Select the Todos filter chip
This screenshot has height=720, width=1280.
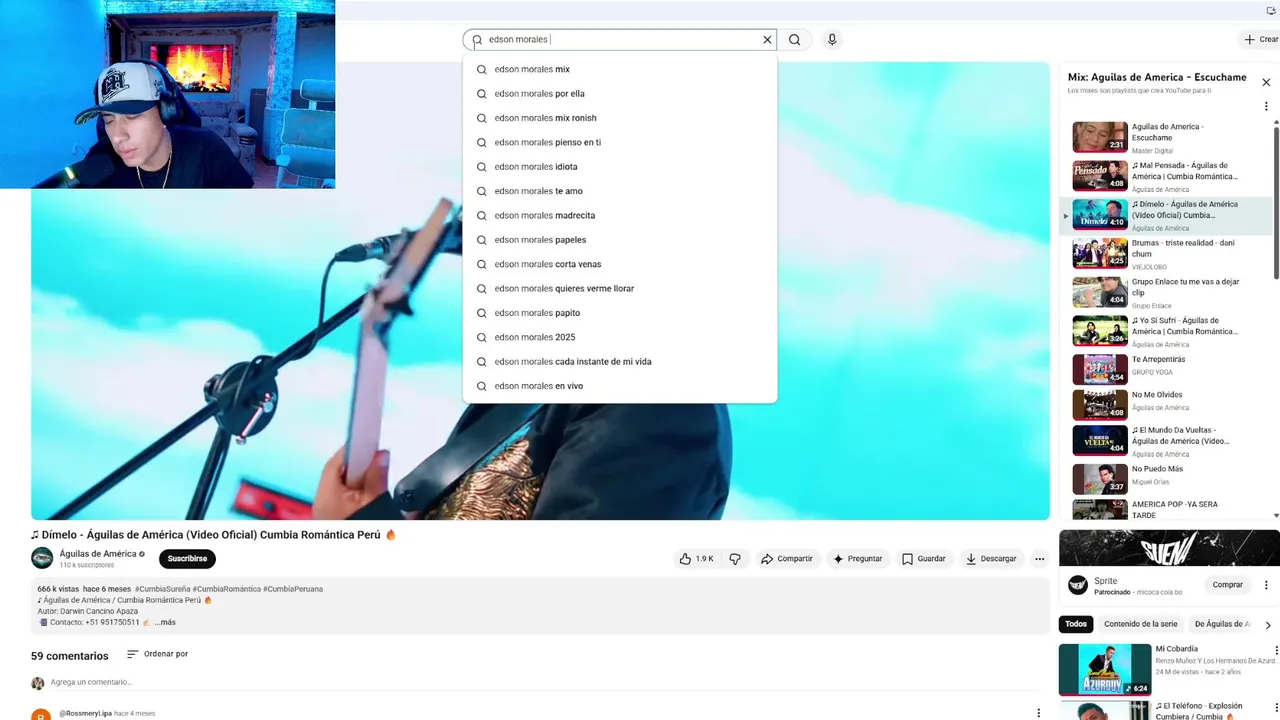1076,624
